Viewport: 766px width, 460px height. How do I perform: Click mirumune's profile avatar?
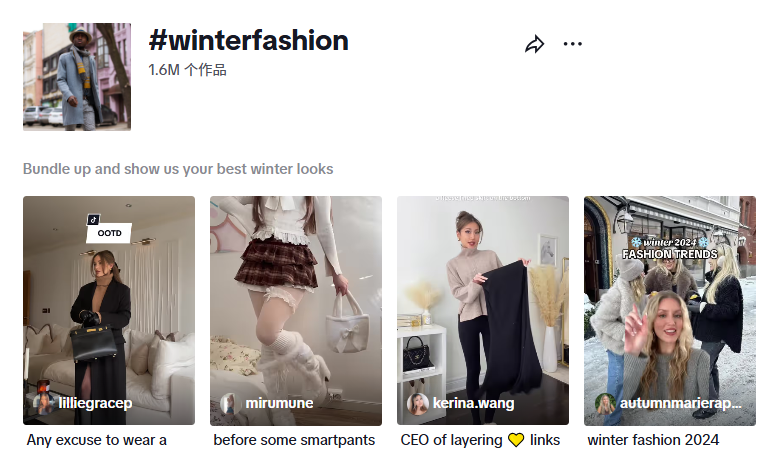(230, 403)
